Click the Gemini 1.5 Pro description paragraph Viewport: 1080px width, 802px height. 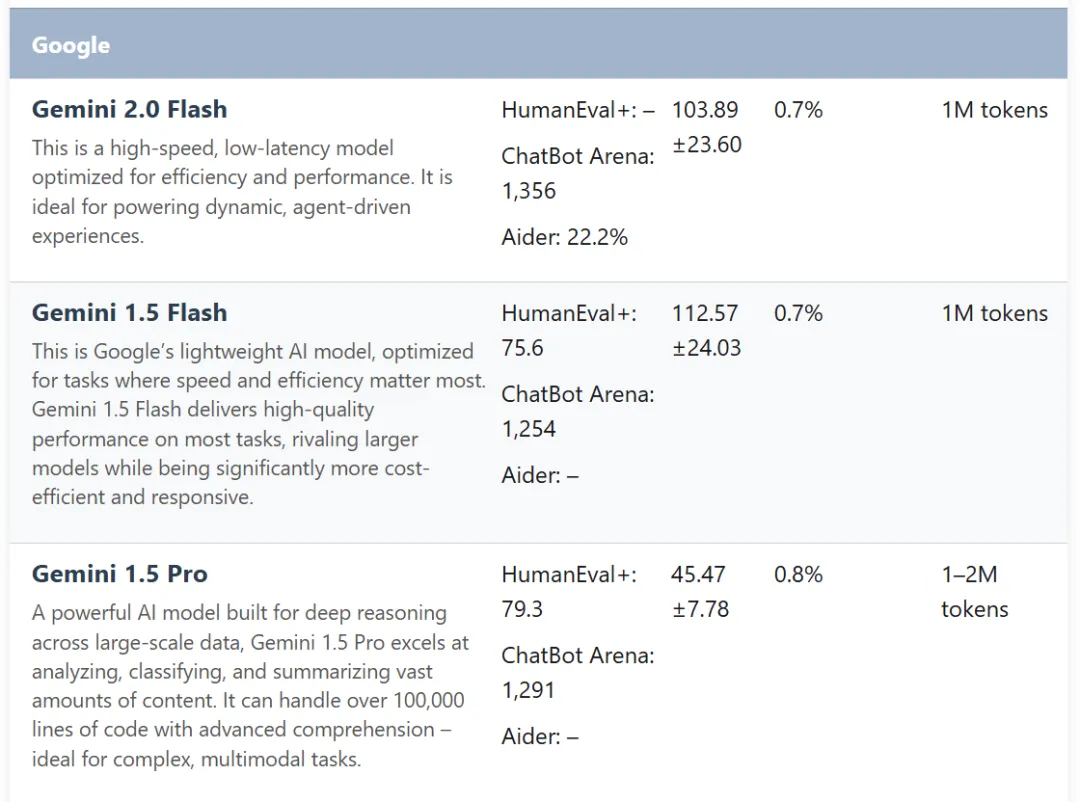[251, 686]
